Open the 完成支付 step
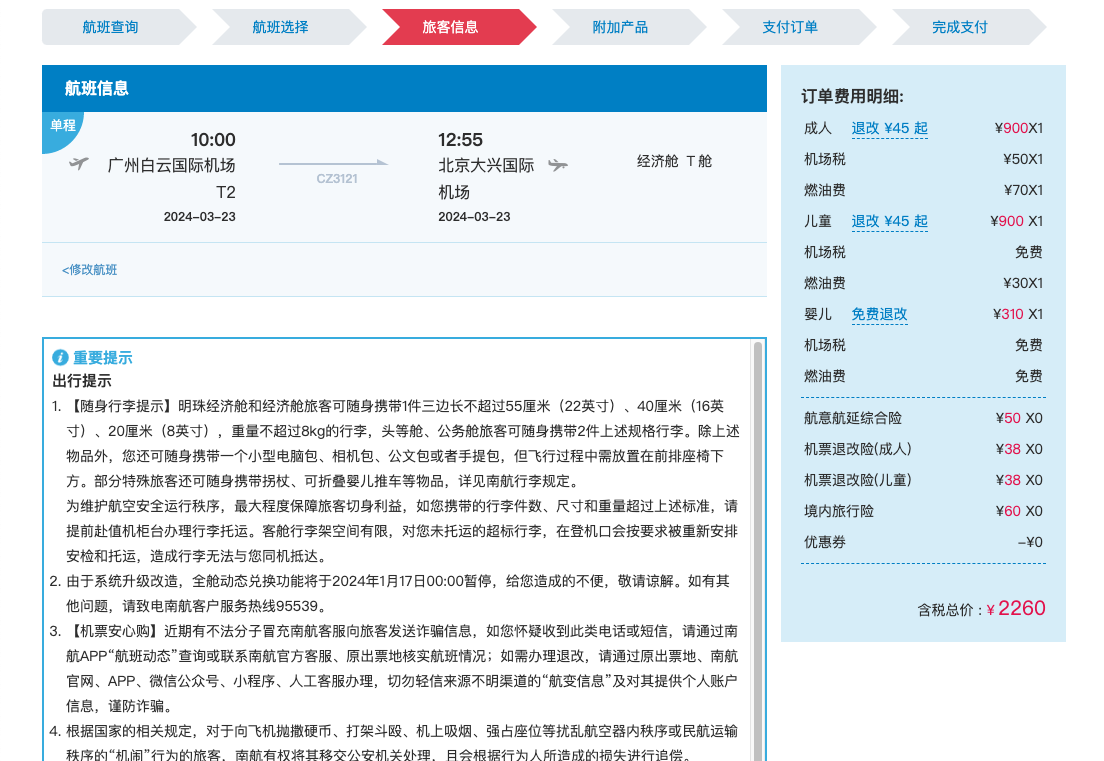The image size is (1104, 761). pos(960,27)
